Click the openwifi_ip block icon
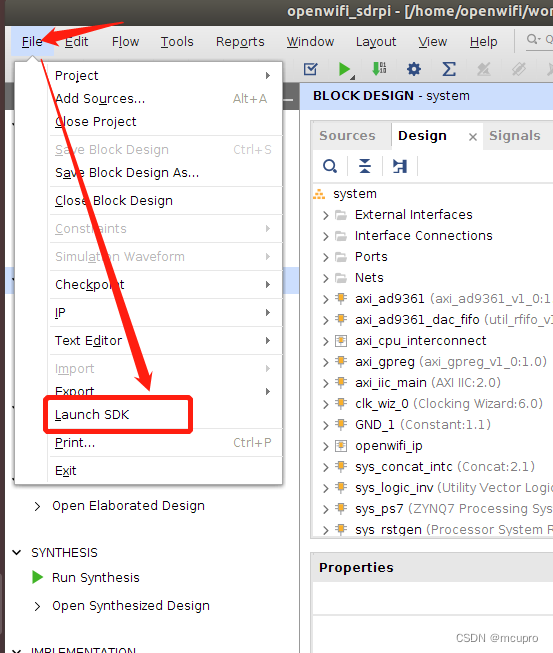The height and width of the screenshot is (653, 553). tap(341, 446)
